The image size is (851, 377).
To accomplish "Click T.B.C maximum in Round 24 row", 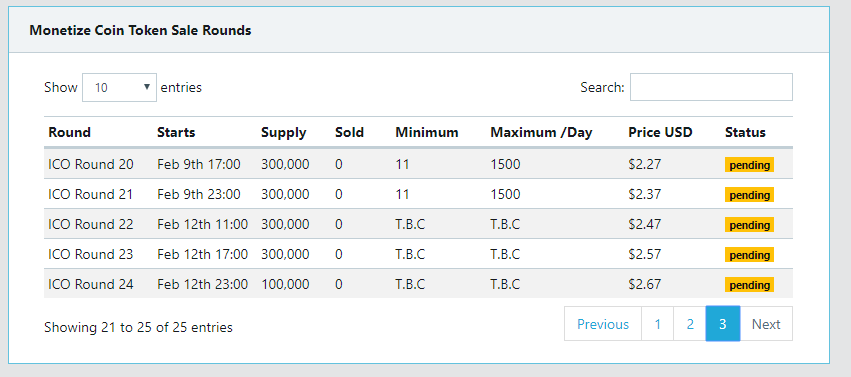I will click(x=505, y=284).
